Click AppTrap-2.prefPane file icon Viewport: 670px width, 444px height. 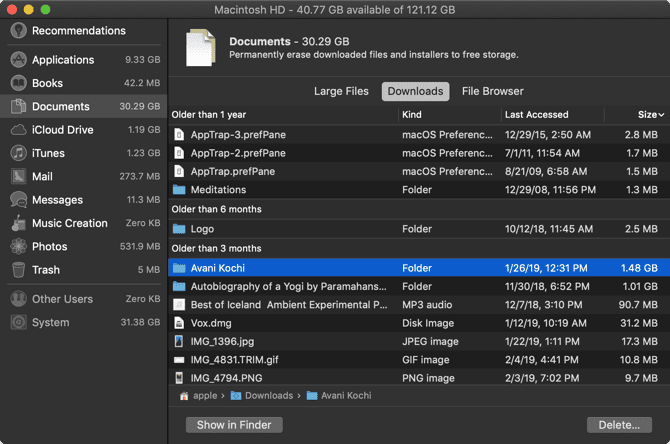pos(179,153)
